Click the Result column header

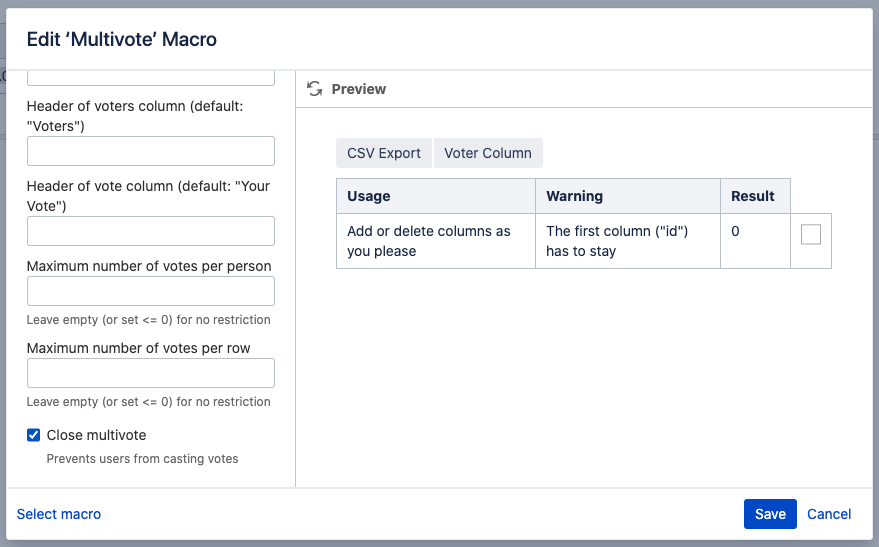point(754,196)
